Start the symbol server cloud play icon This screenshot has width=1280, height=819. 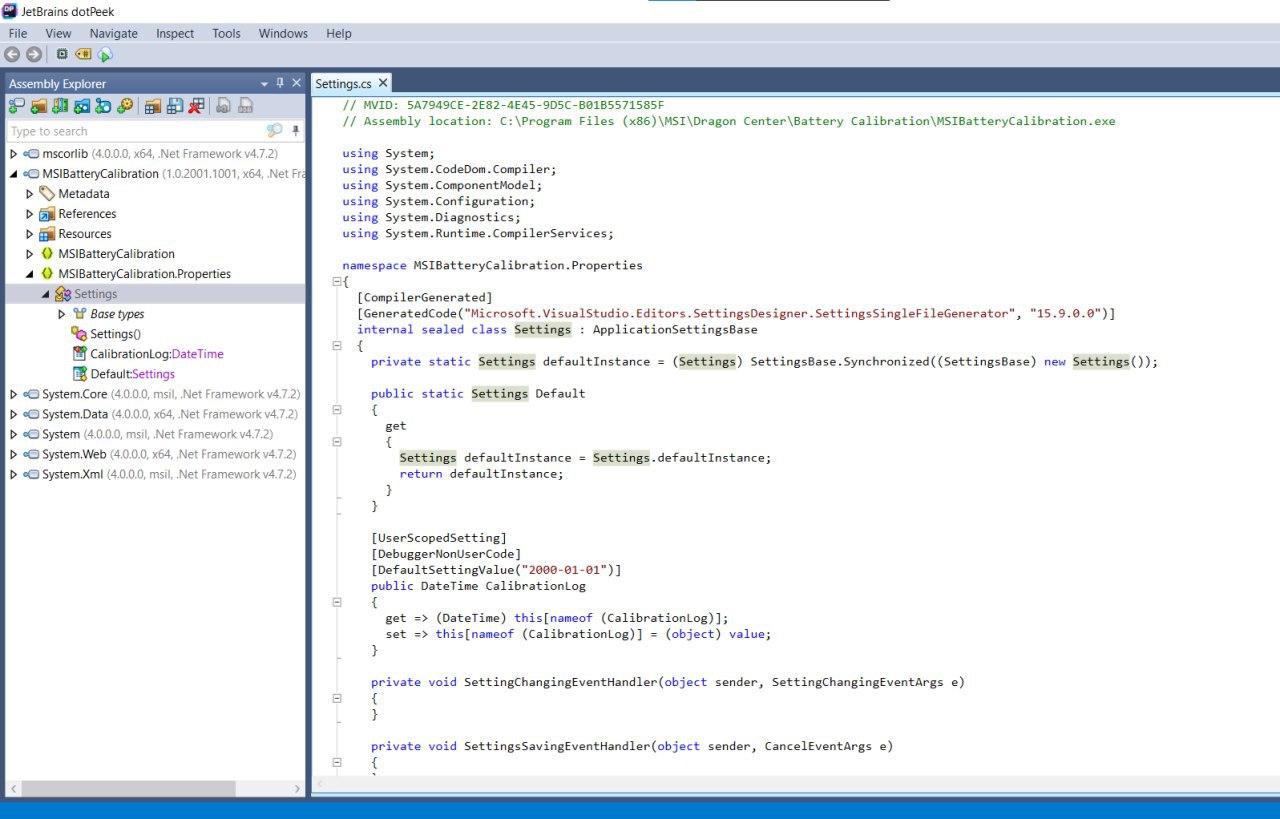[105, 55]
